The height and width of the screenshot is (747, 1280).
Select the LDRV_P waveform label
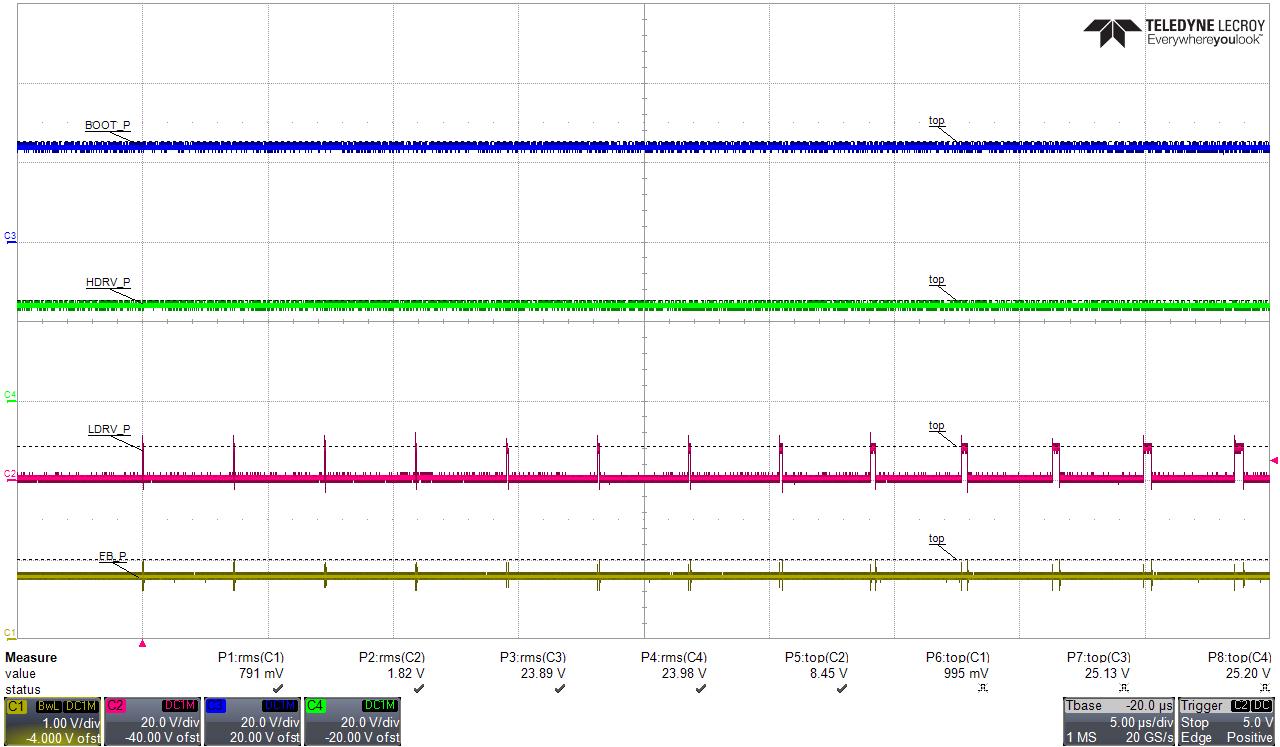point(109,429)
